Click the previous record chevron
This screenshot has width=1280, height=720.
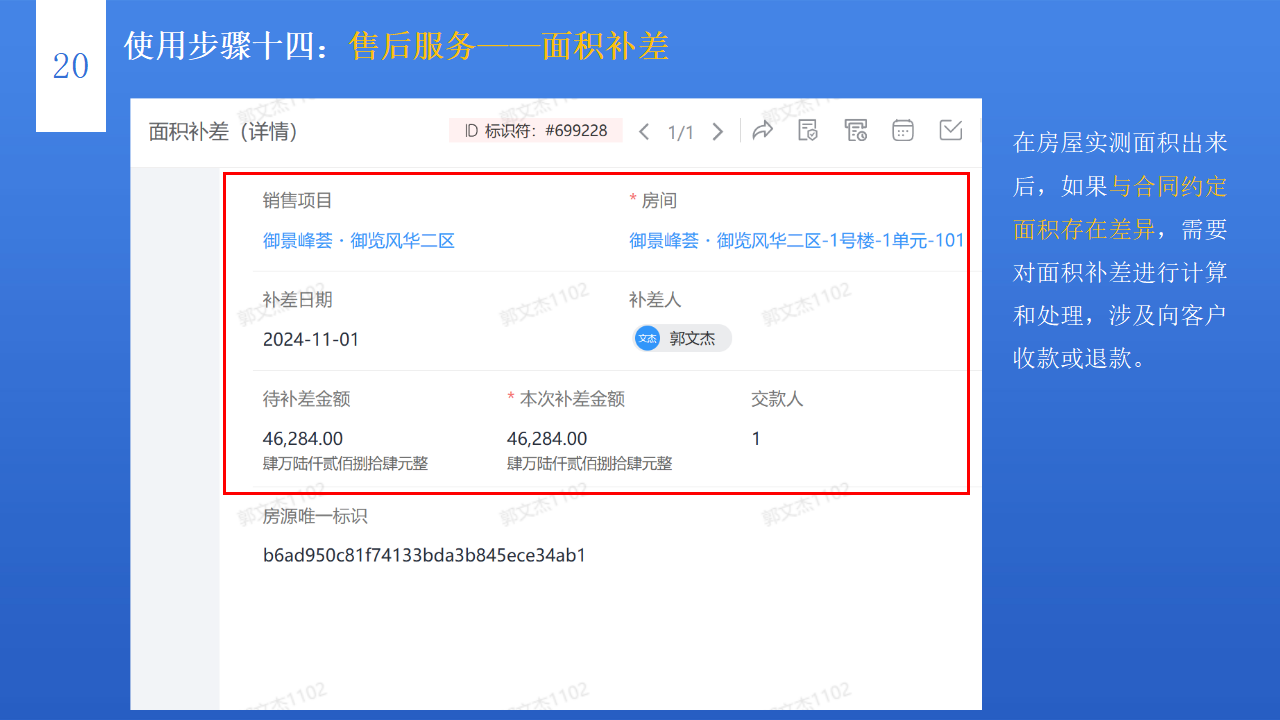pyautogui.click(x=645, y=130)
